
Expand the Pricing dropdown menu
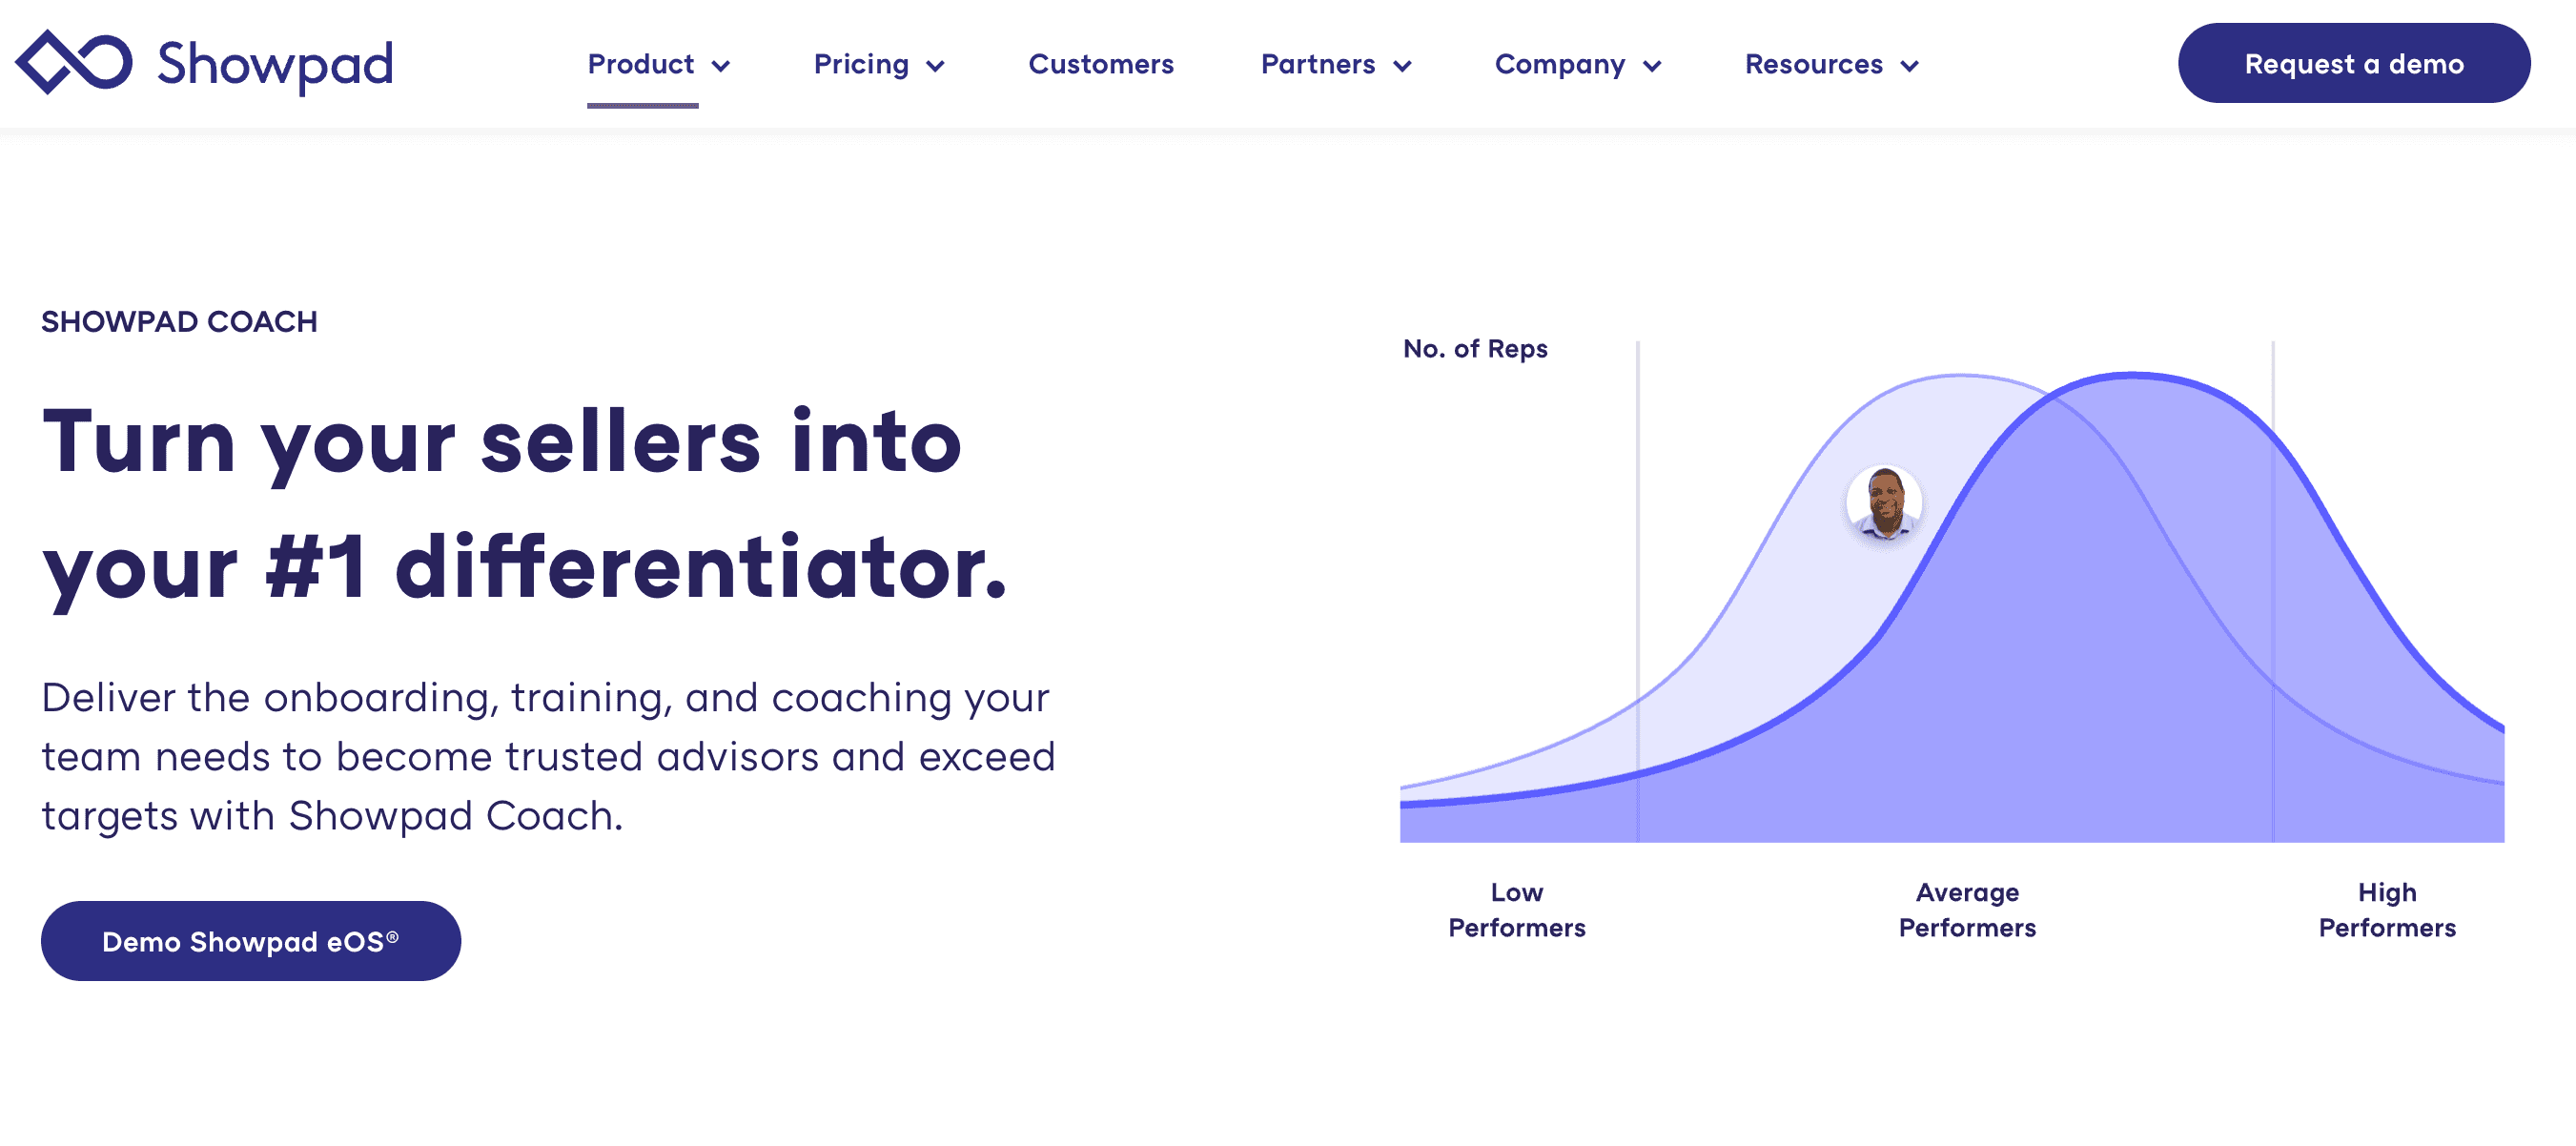[879, 66]
